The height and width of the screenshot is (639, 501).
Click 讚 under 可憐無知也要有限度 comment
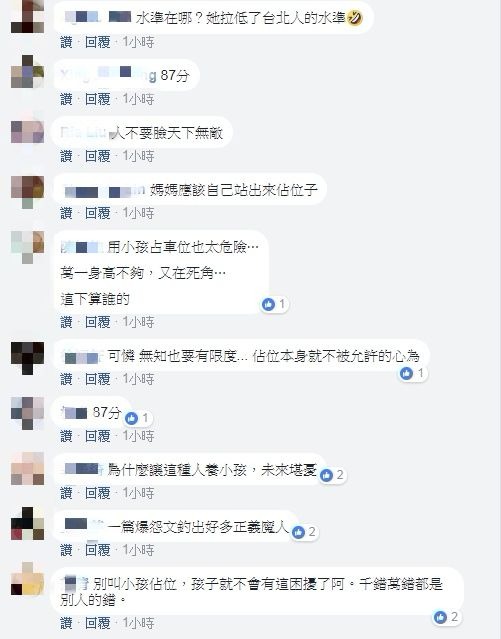click(66, 379)
